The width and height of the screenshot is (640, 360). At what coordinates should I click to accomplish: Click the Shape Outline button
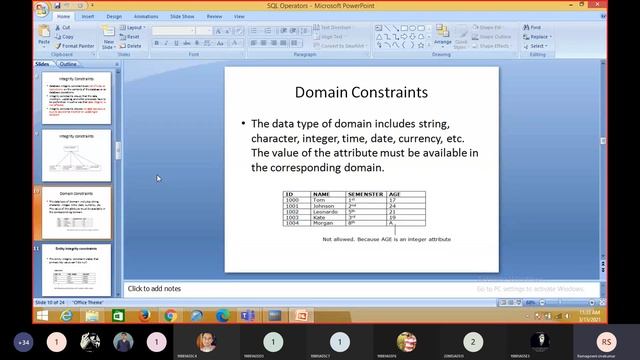[x=492, y=37]
